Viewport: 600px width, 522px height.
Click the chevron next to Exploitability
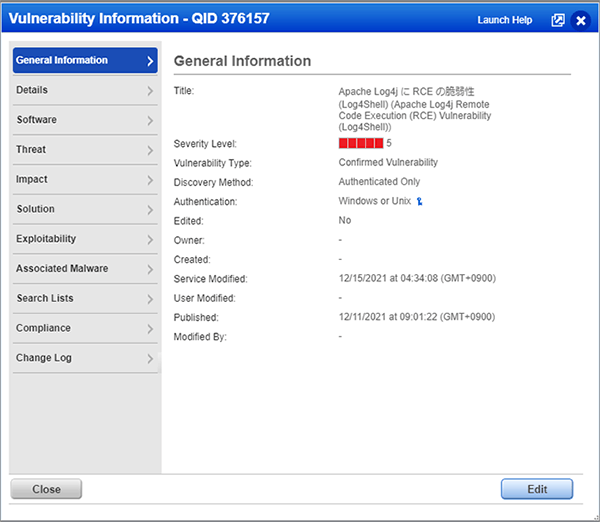pos(150,240)
